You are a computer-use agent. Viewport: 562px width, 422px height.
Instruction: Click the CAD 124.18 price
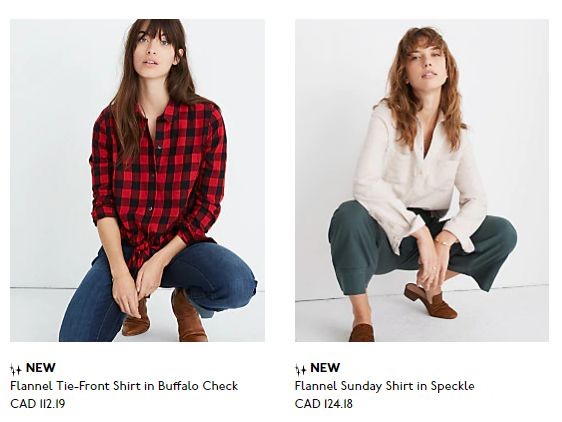pyautogui.click(x=324, y=404)
